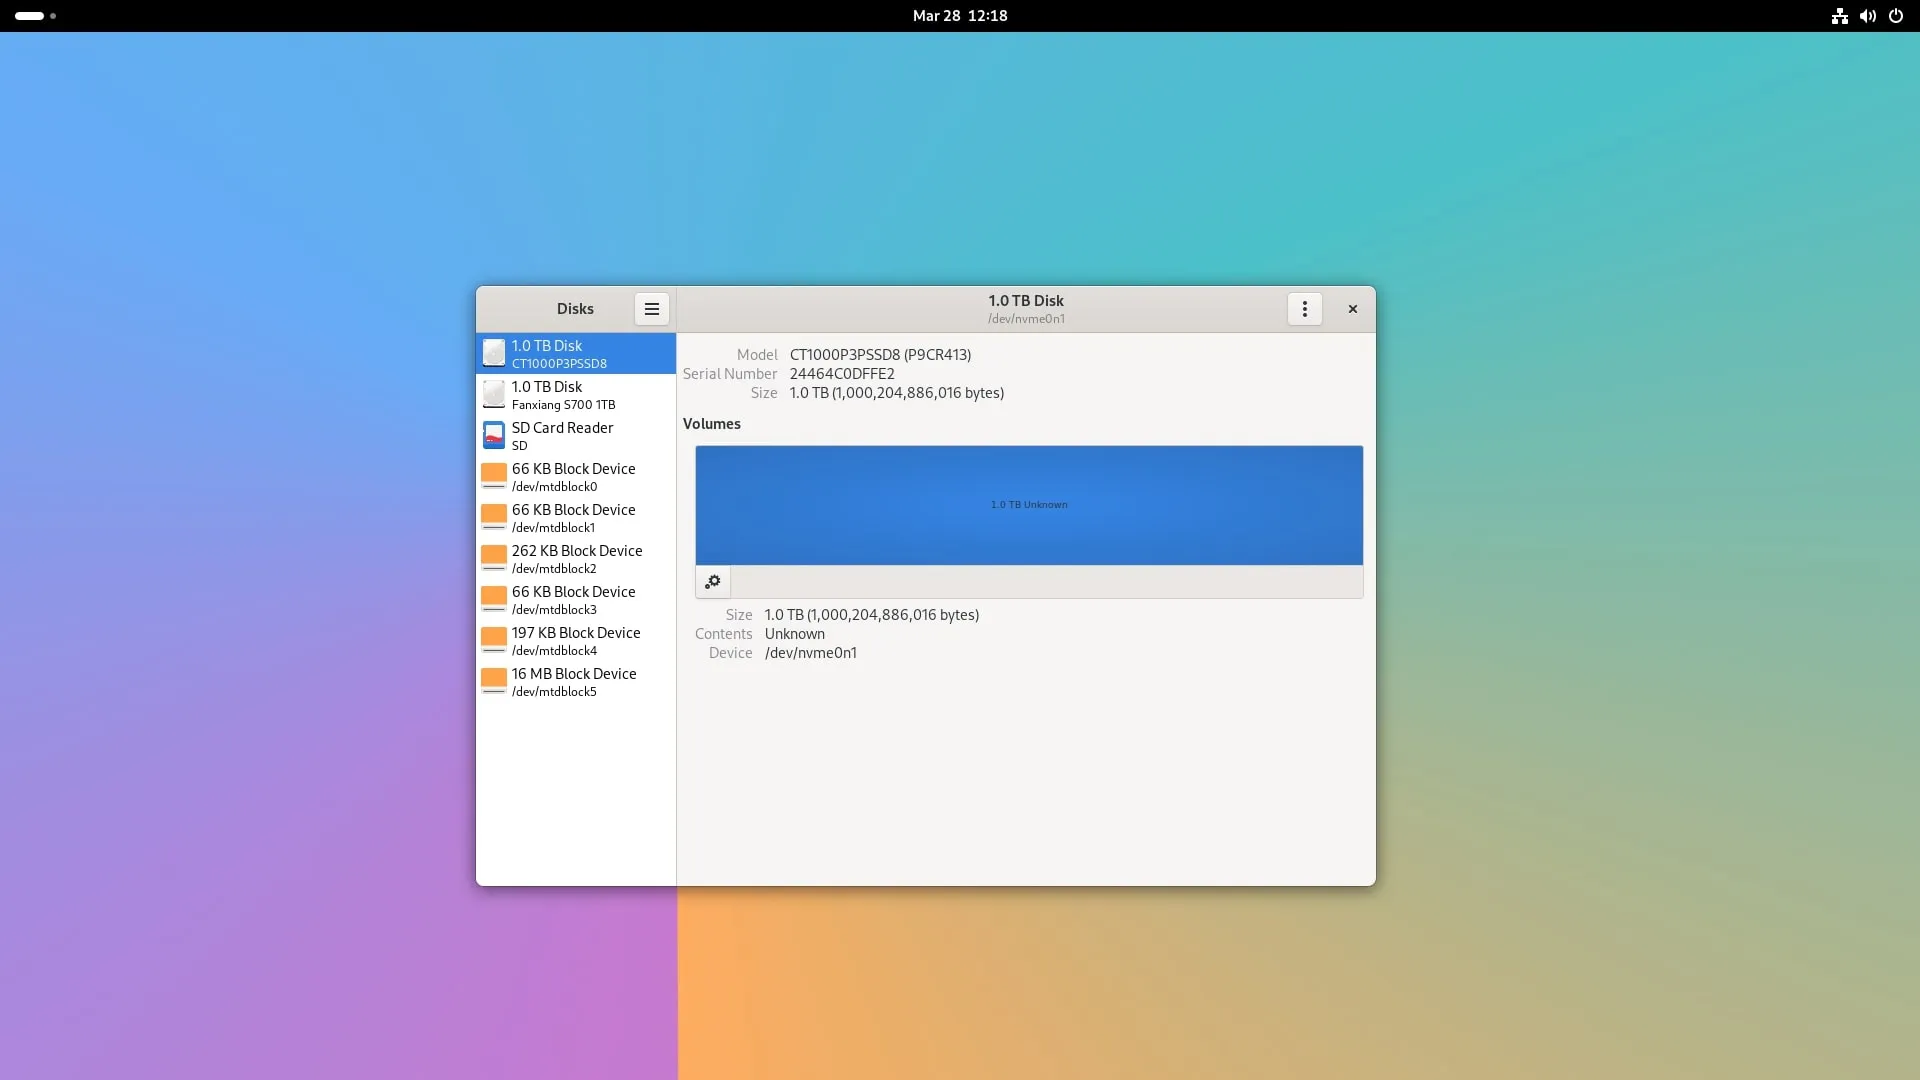Click the volume options gear icon
This screenshot has width=1920, height=1080.
pos(713,582)
